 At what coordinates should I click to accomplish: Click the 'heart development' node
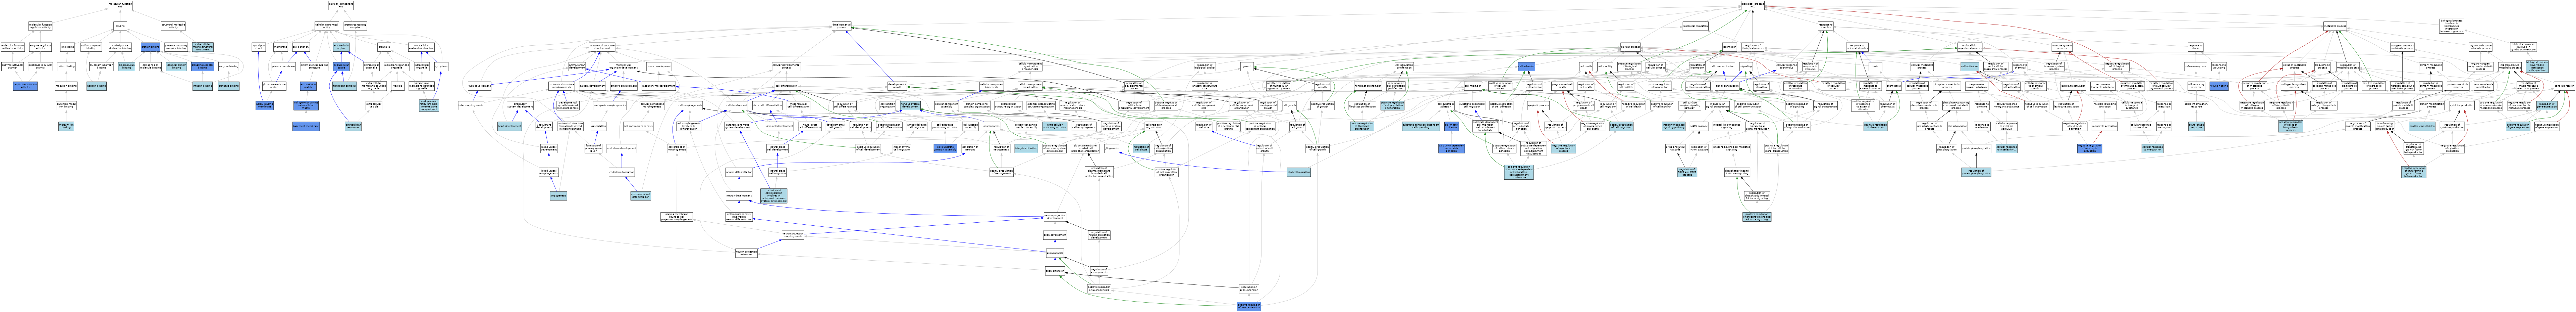[x=510, y=126]
